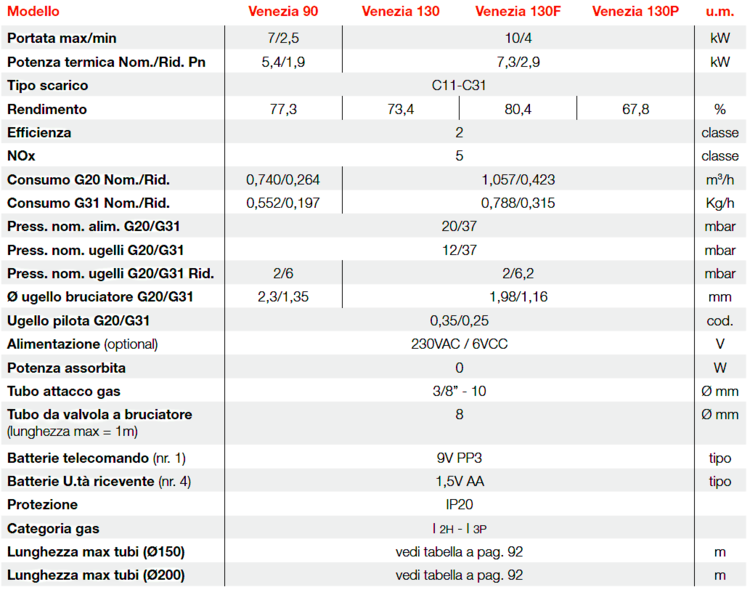Viewport: 750px width, 595px height.
Task: Select 'Consumo G31 Nom./Rid.' label
Action: pyautogui.click(x=88, y=204)
